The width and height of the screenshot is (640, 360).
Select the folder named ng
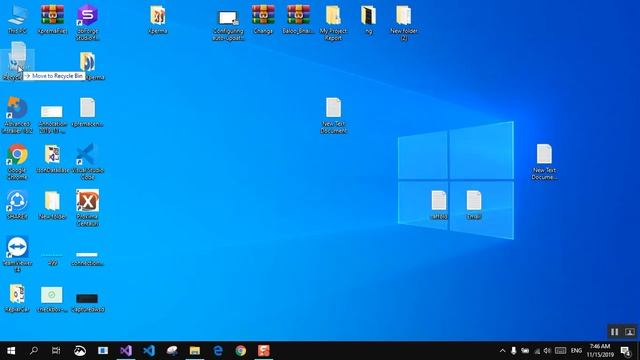(368, 19)
